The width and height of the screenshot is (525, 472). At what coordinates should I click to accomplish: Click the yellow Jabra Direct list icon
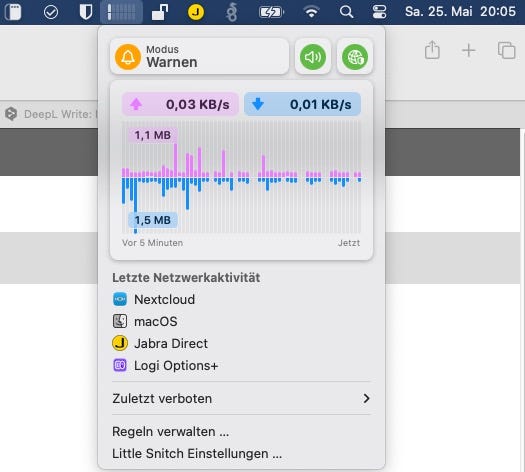click(120, 343)
